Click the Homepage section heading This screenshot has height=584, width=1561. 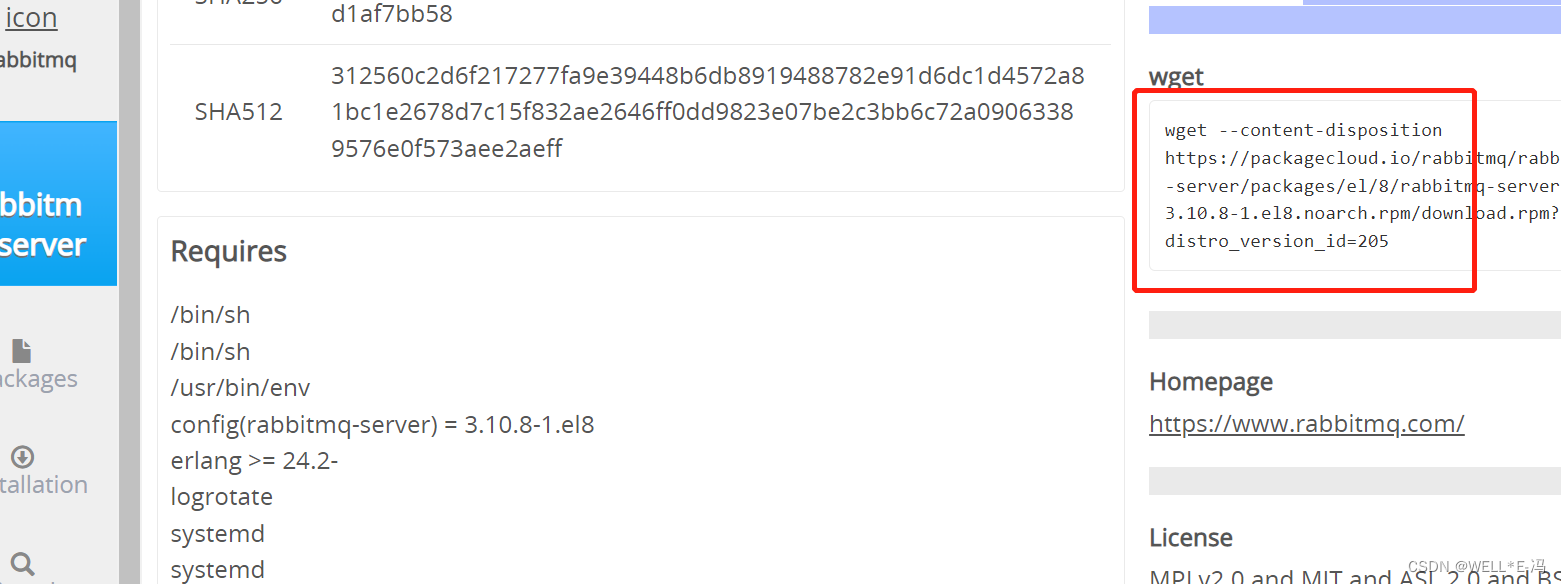[x=1211, y=382]
